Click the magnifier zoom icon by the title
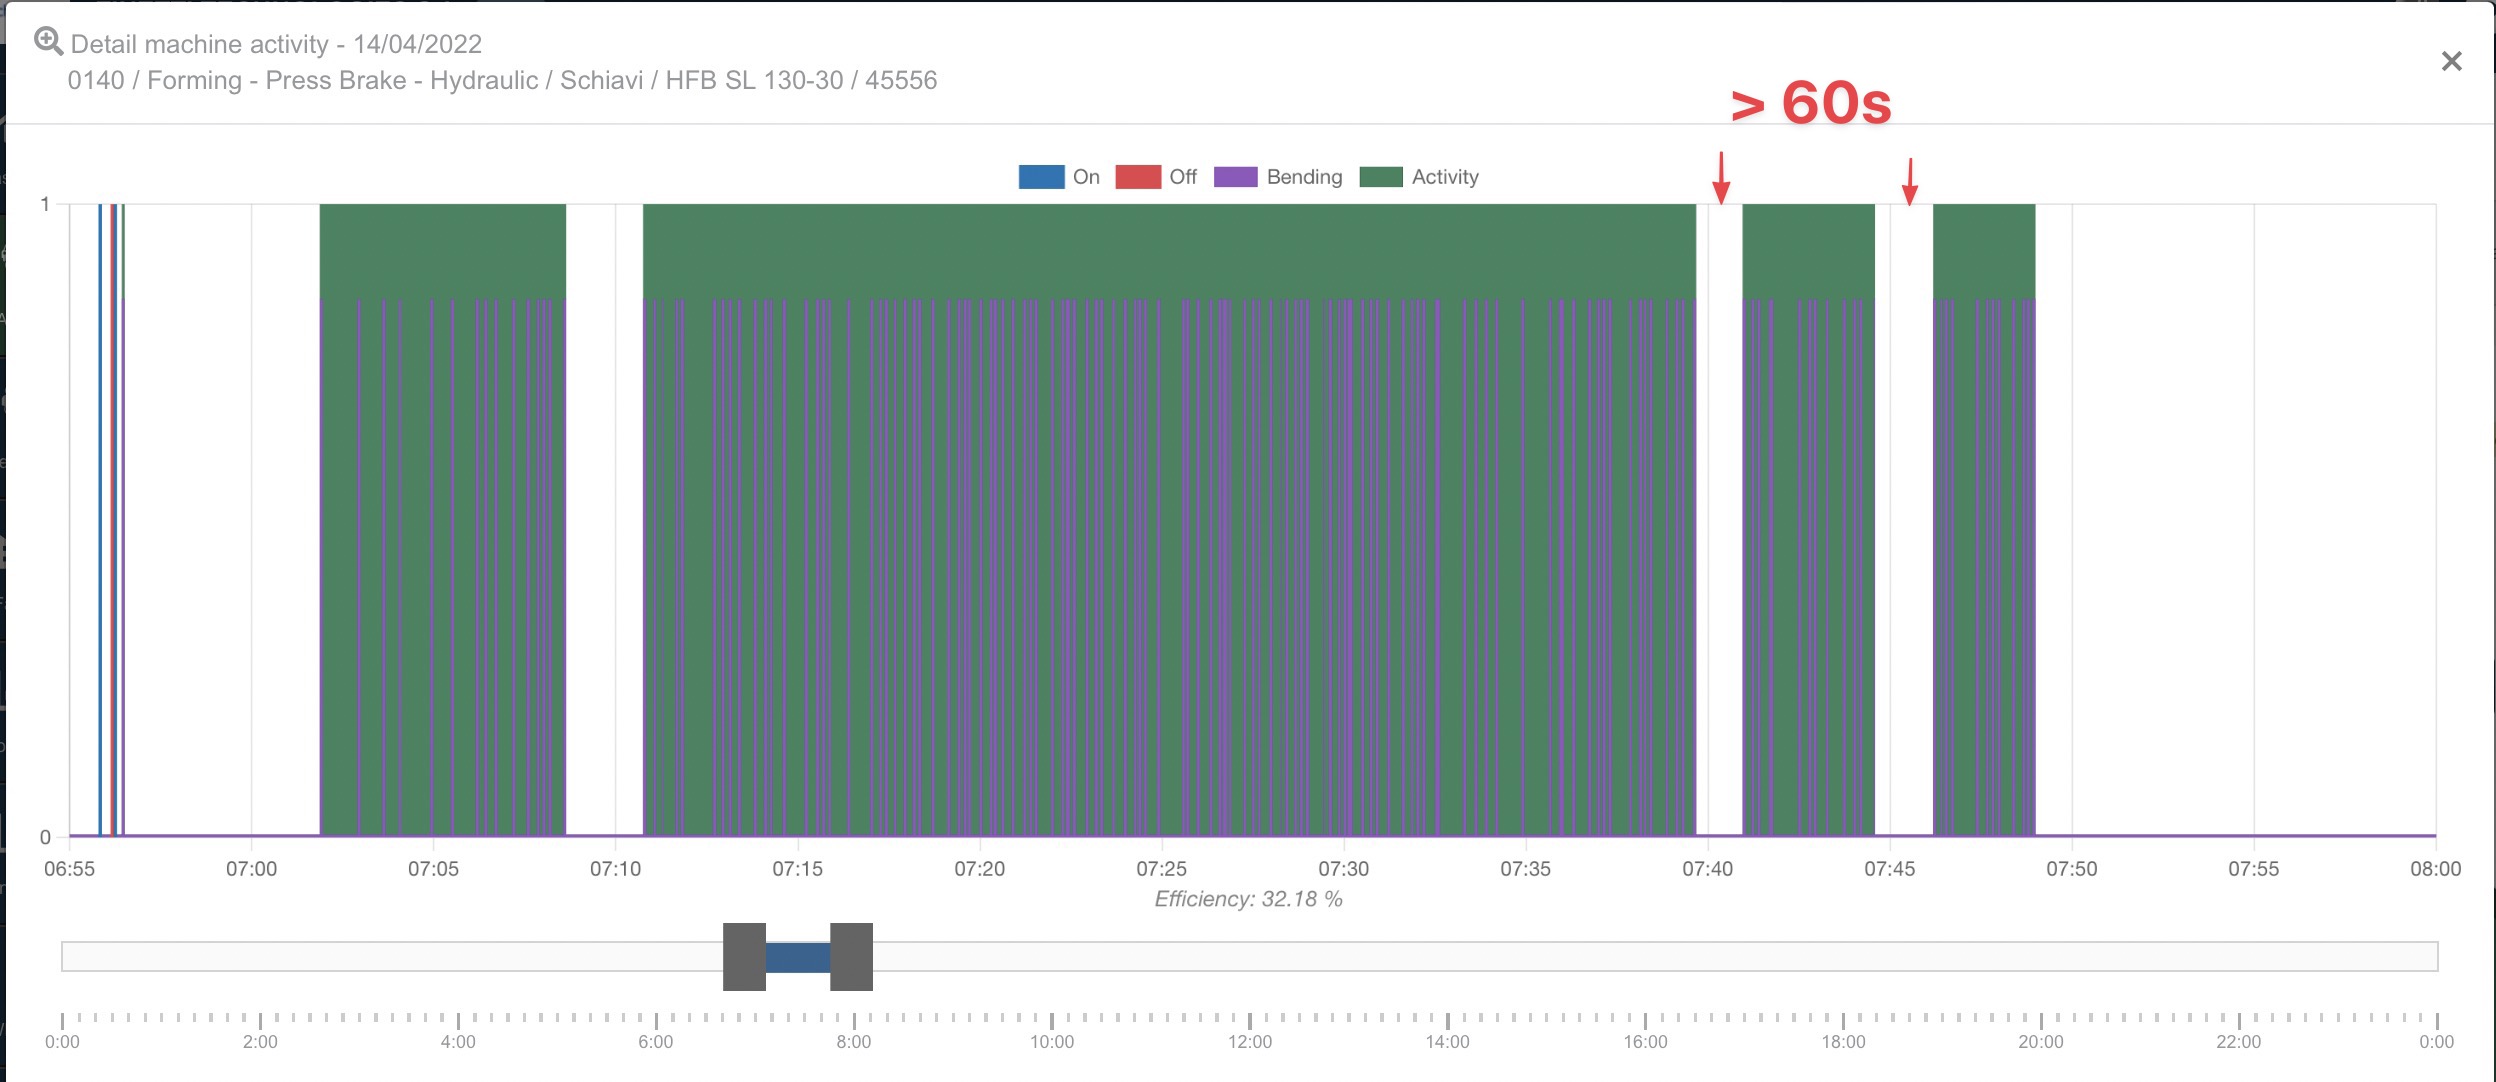This screenshot has width=2496, height=1082. coord(48,41)
